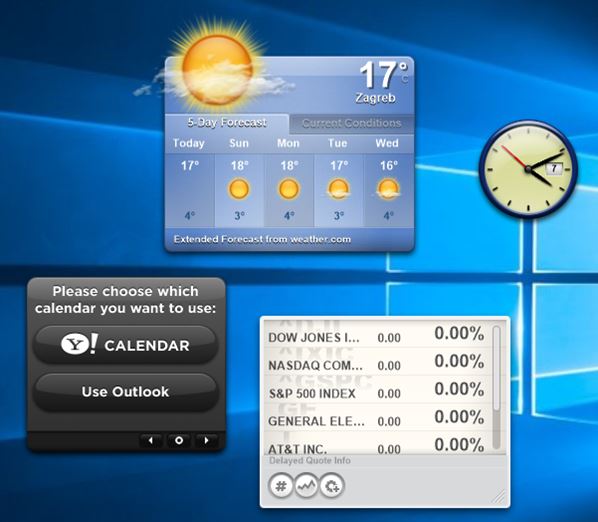The height and width of the screenshot is (522, 598).
Task: Click the Wed column header
Action: (x=387, y=143)
